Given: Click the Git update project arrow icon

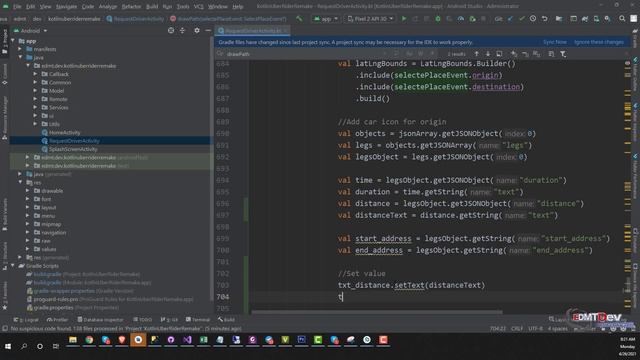Looking at the screenshot, I should (511, 19).
